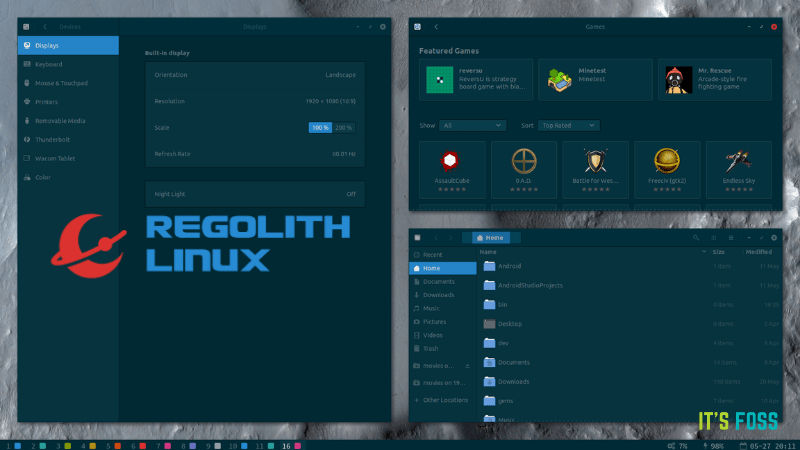Open Thunderbolt settings panel
This screenshot has height=450, width=800.
pyautogui.click(x=68, y=139)
